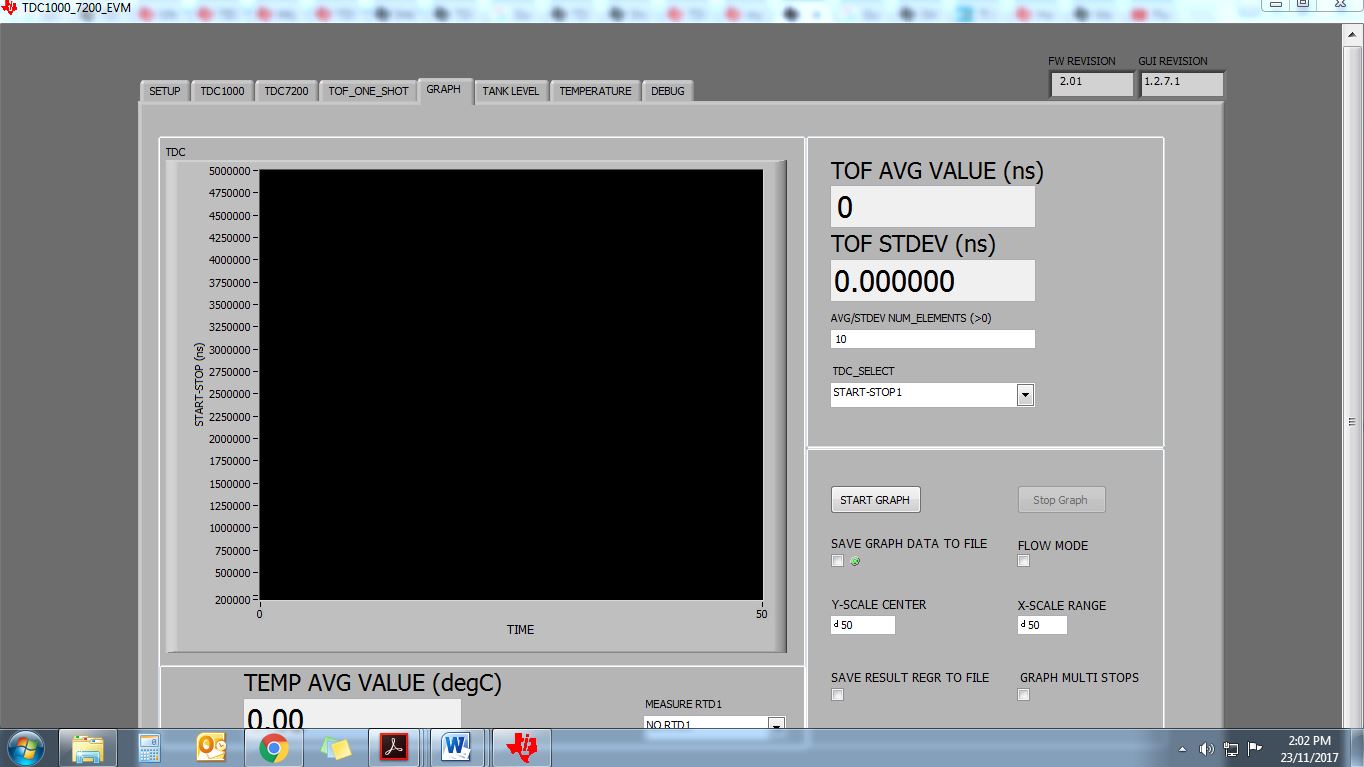Open Outlook from the taskbar
This screenshot has height=767, width=1364.
click(211, 748)
